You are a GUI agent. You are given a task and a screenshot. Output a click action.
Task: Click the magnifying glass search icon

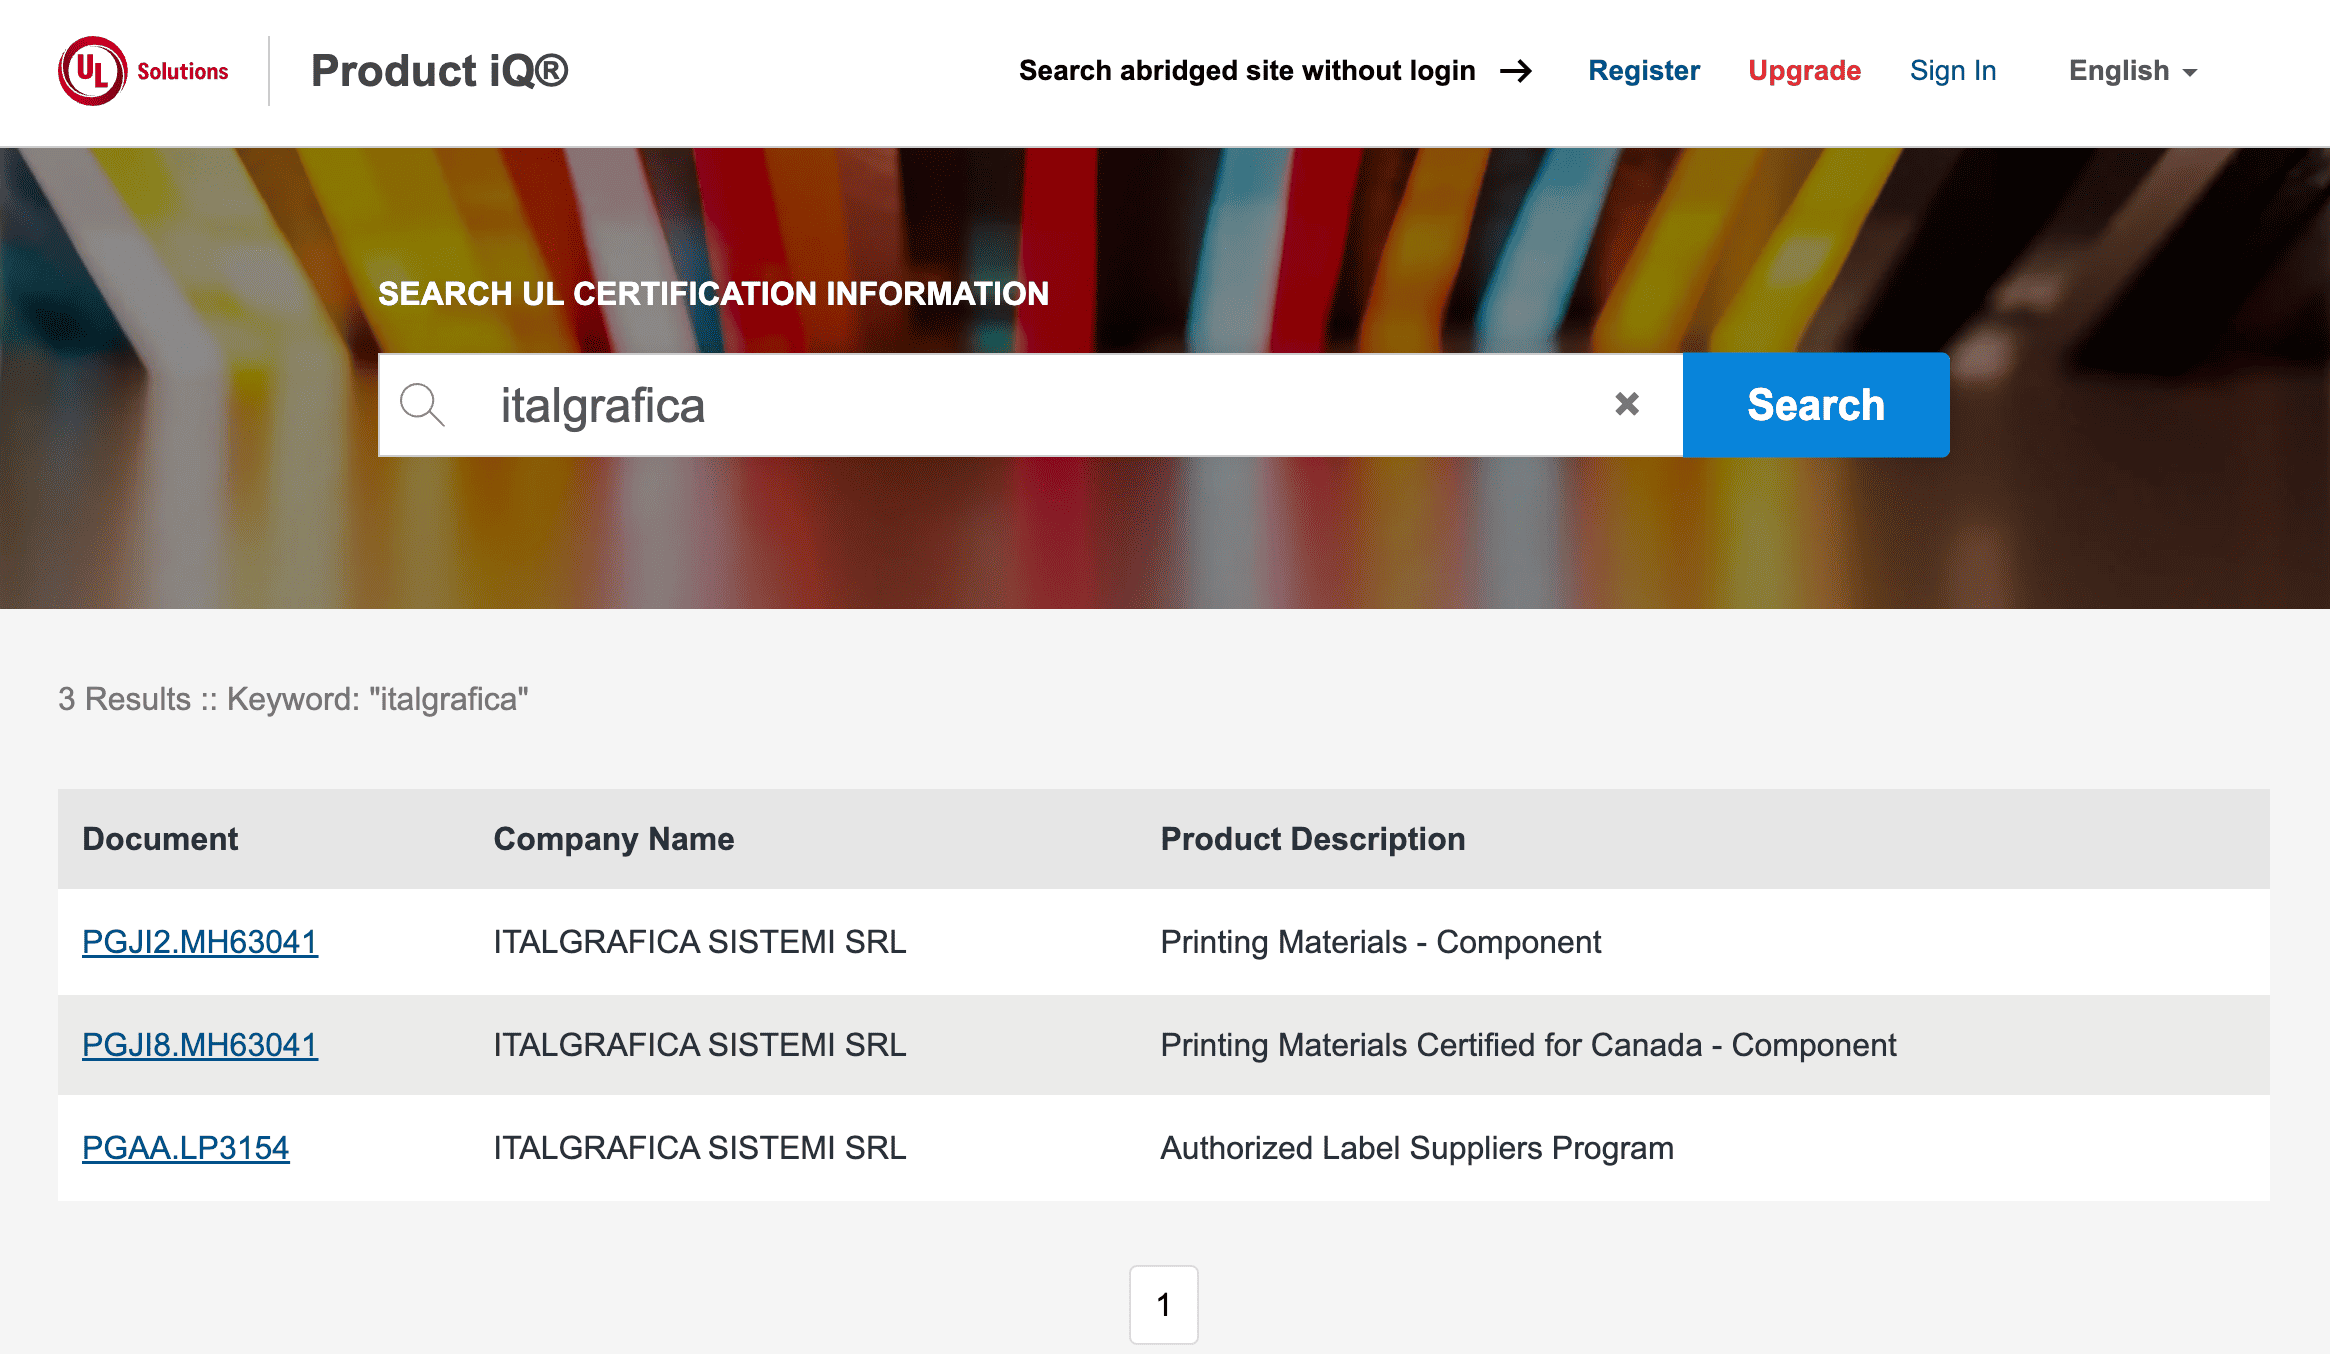click(x=421, y=405)
